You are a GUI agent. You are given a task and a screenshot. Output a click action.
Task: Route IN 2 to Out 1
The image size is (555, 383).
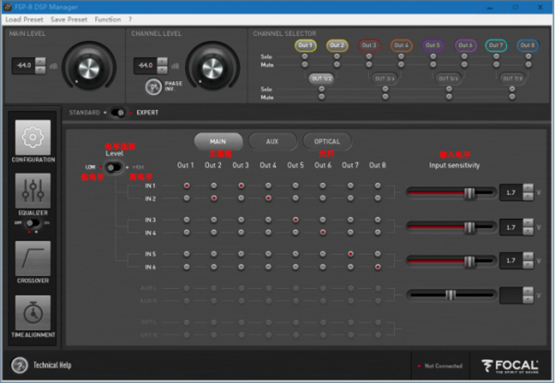point(187,198)
